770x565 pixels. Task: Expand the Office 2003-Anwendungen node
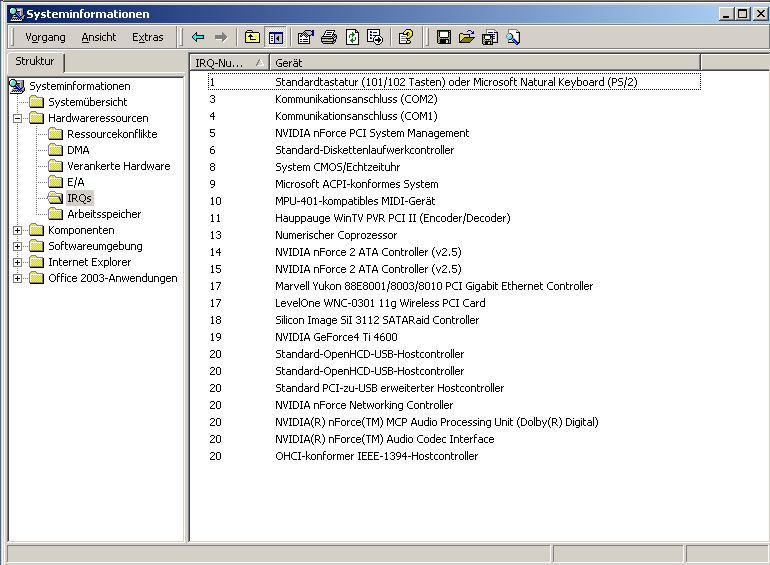[18, 278]
